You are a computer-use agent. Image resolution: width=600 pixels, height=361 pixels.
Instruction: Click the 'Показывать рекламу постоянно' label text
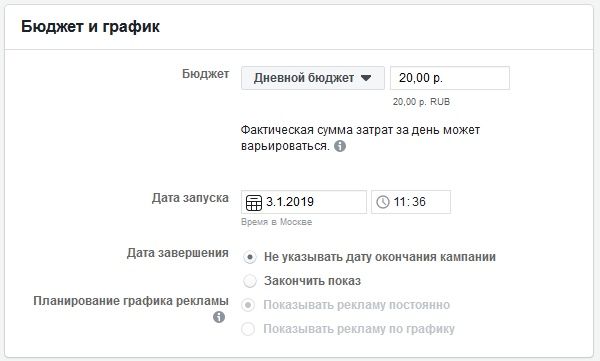point(356,305)
